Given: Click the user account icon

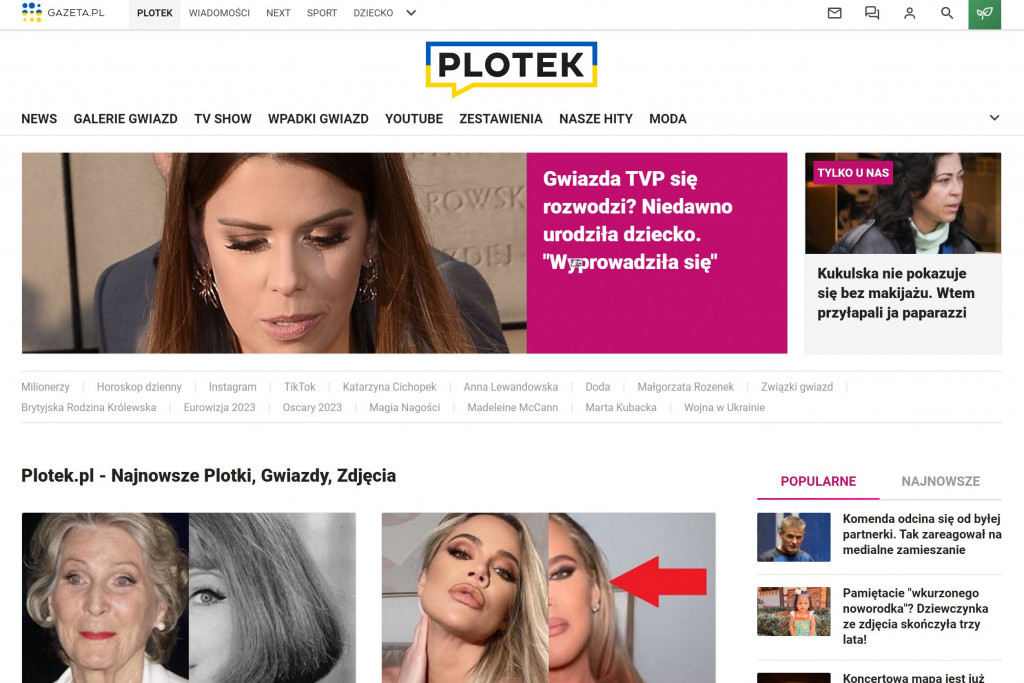Looking at the screenshot, I should pos(909,13).
